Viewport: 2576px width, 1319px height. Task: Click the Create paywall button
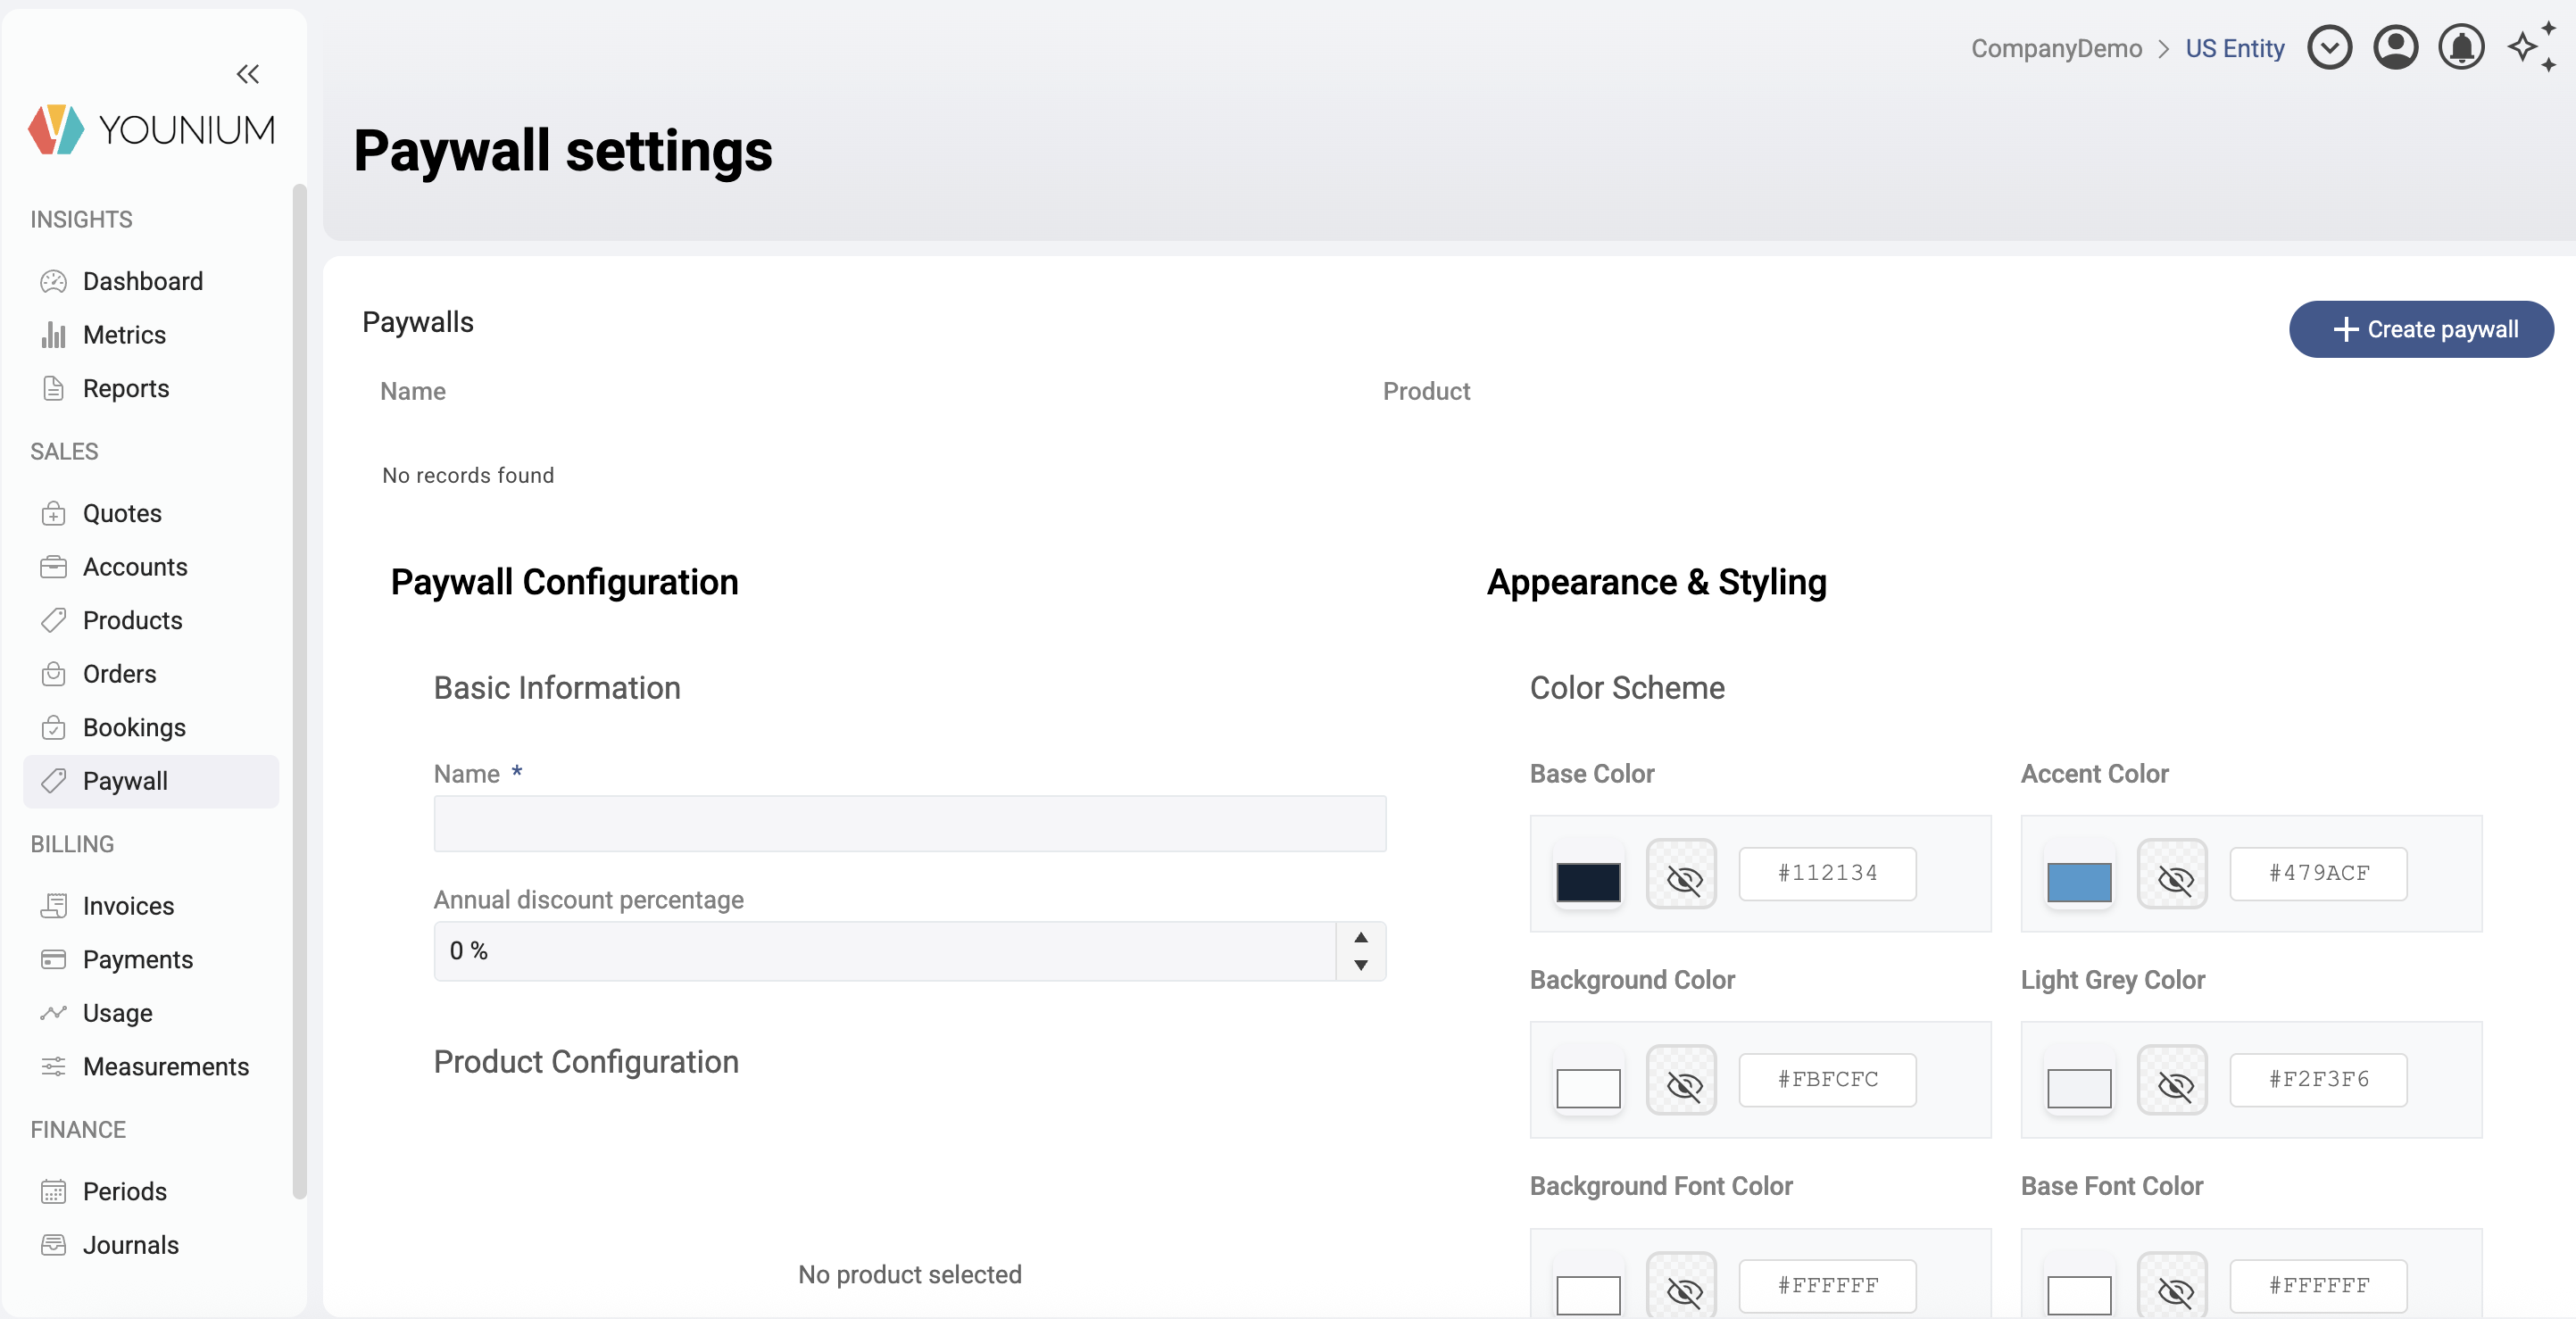(2421, 329)
